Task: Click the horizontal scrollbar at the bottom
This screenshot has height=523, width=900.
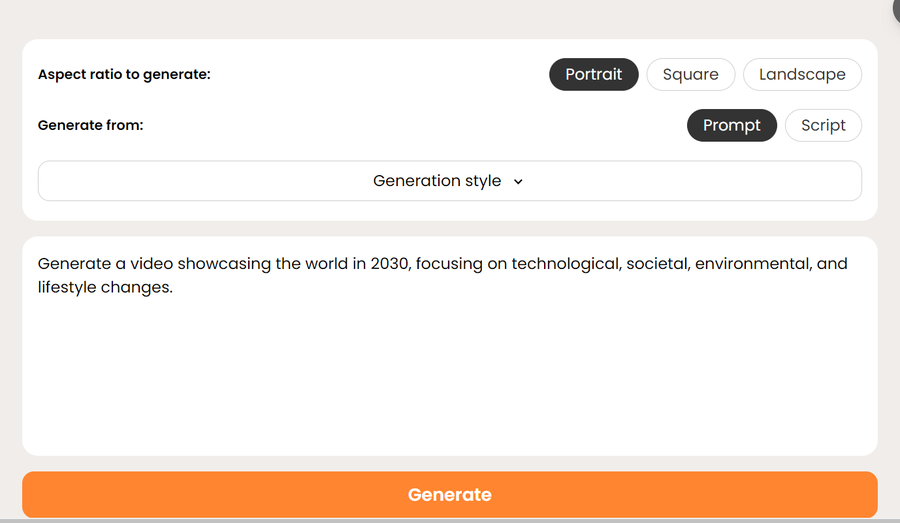Action: point(449,520)
